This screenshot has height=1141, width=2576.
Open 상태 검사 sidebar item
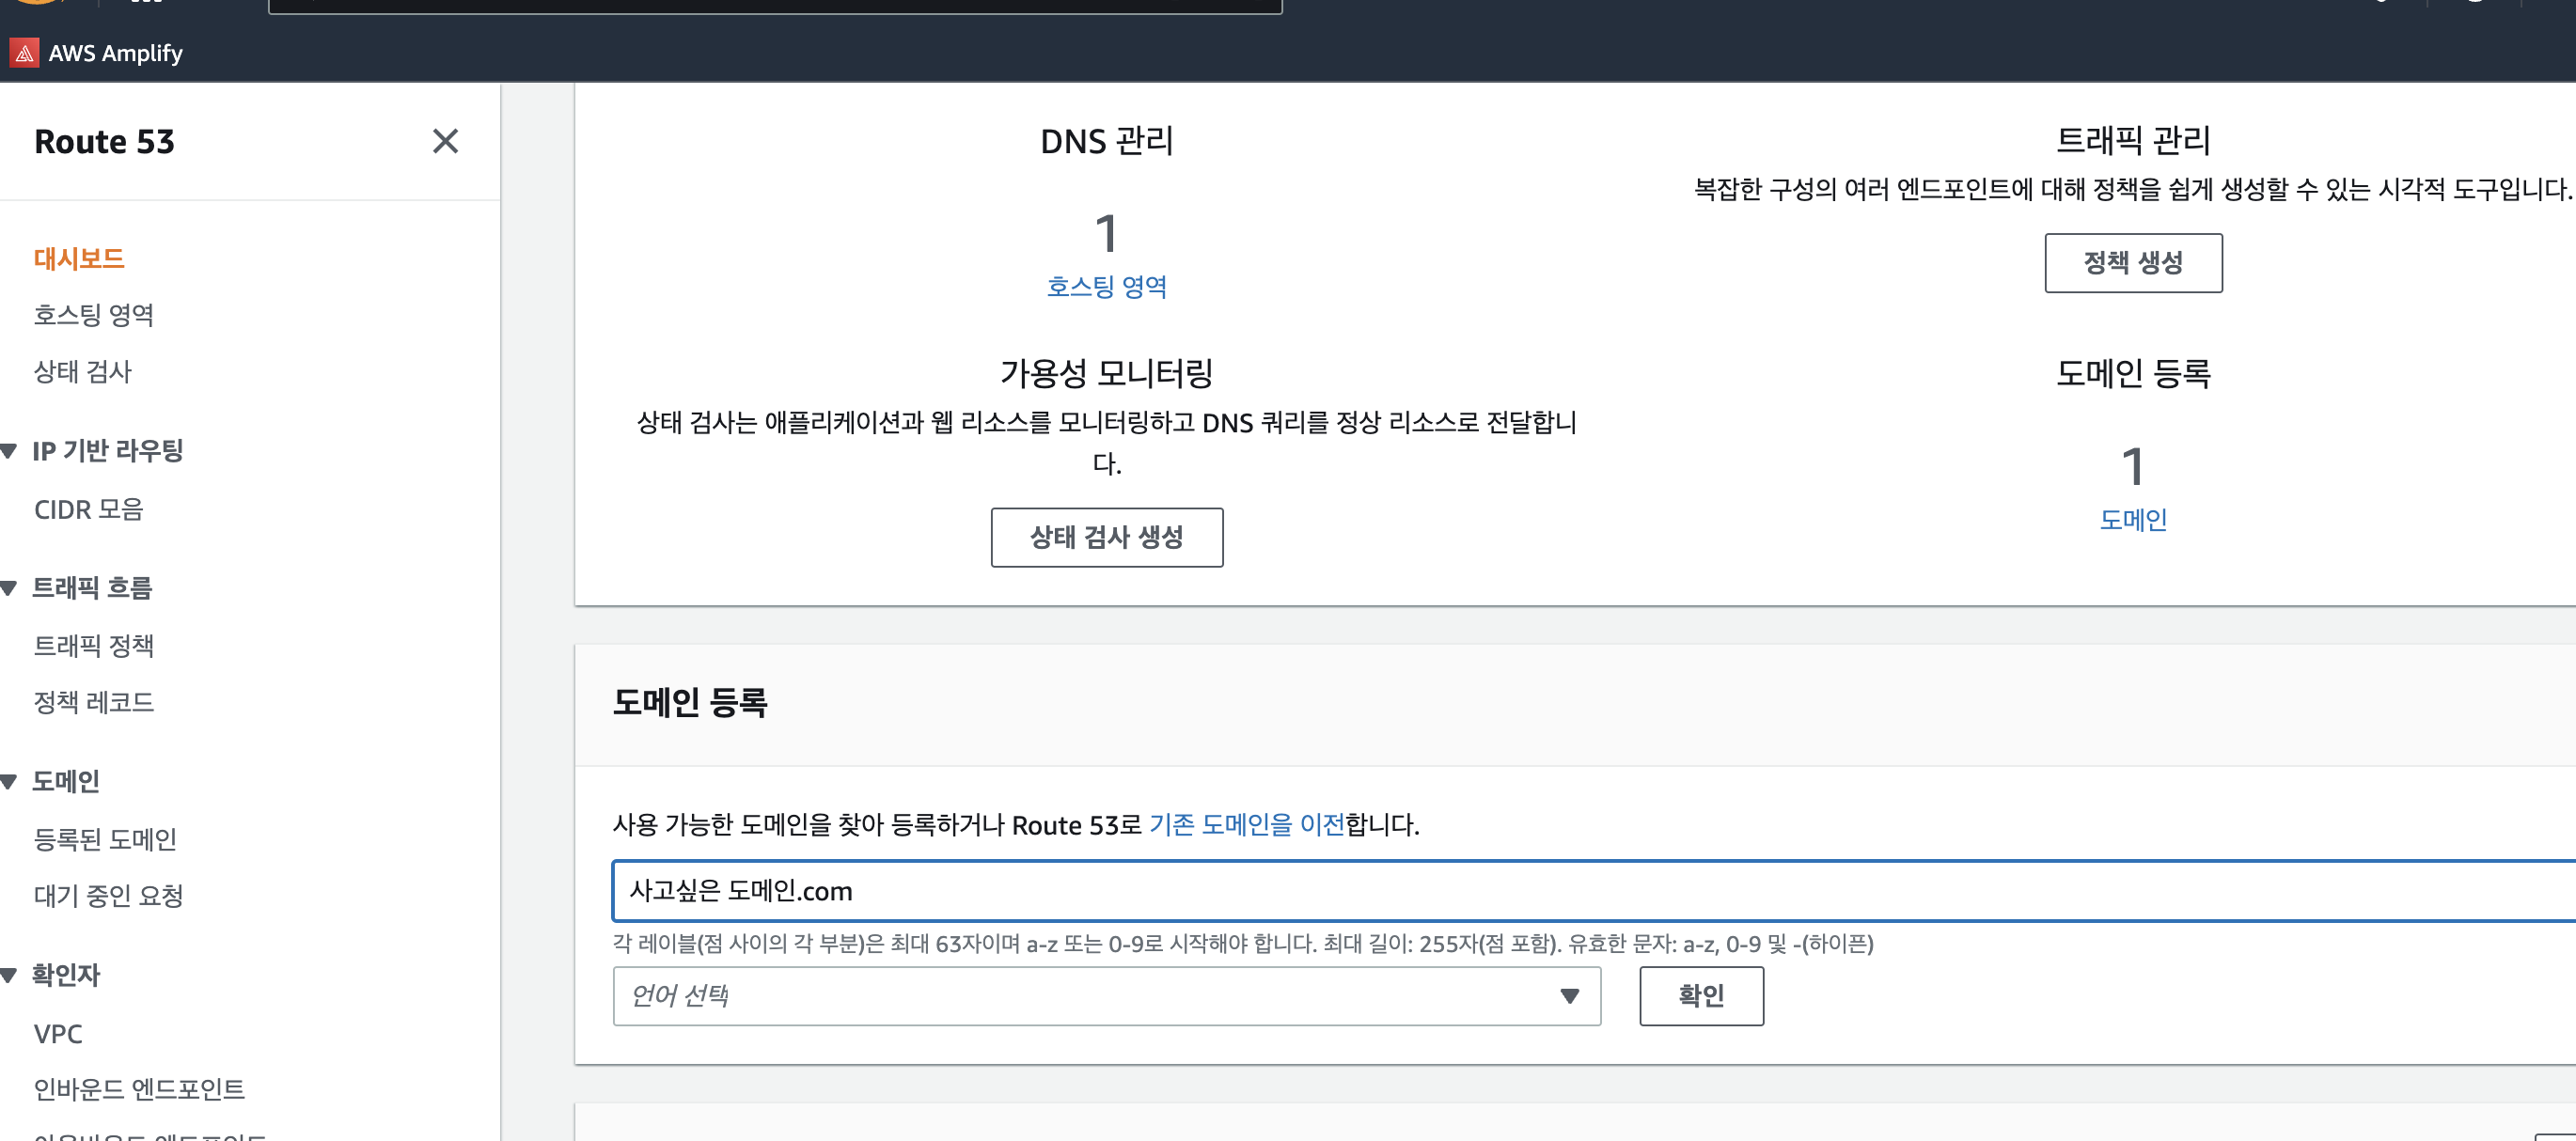[83, 372]
